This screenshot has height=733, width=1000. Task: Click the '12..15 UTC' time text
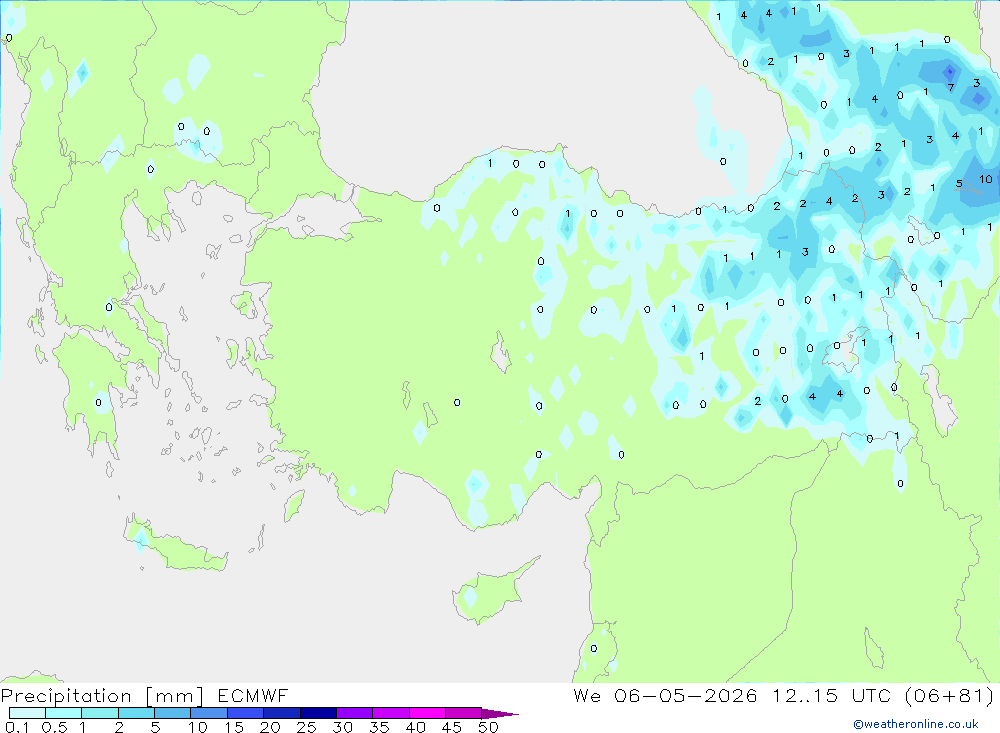[x=831, y=695]
